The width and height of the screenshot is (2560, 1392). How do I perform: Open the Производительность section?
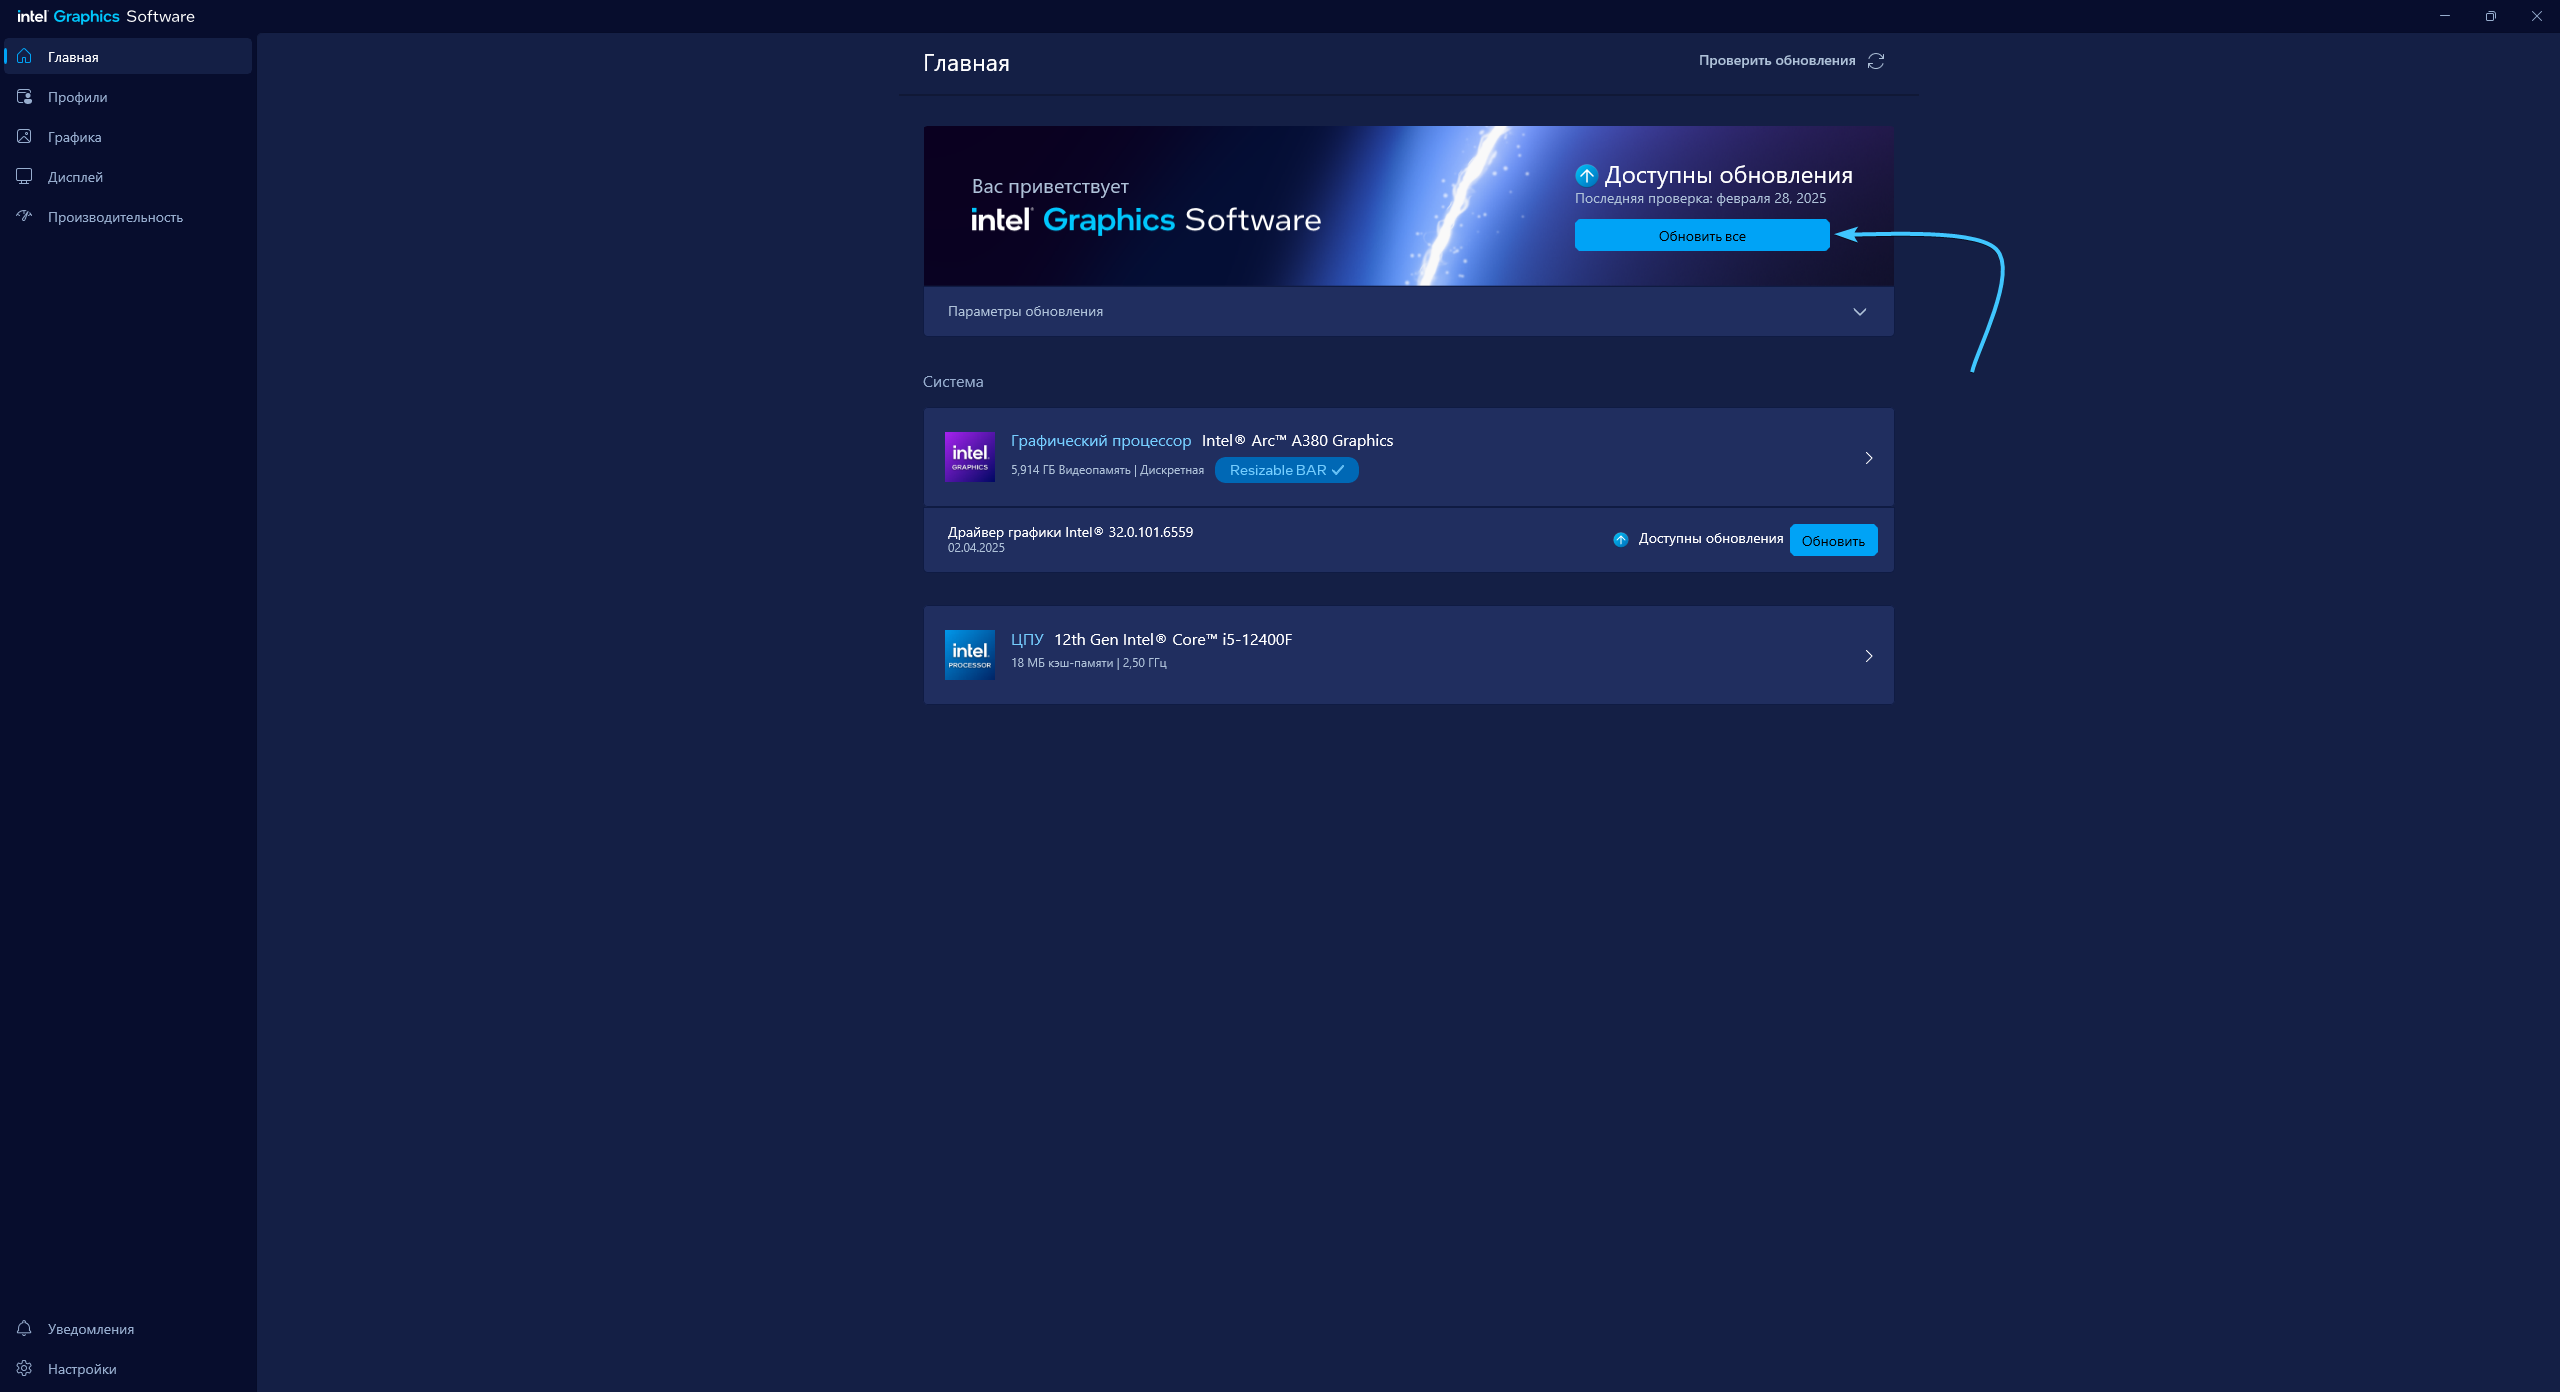(128, 216)
